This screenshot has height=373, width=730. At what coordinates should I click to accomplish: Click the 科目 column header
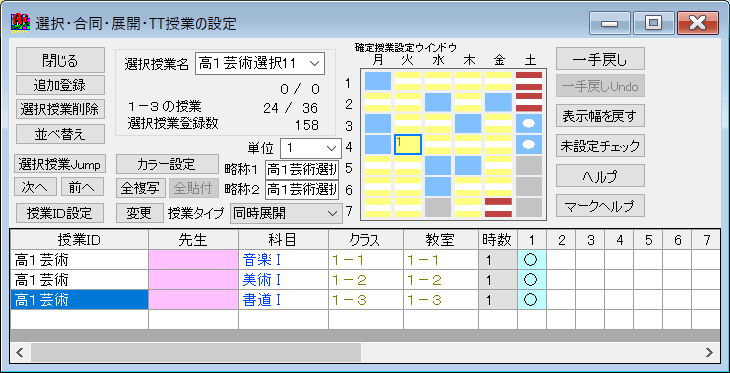tap(283, 240)
